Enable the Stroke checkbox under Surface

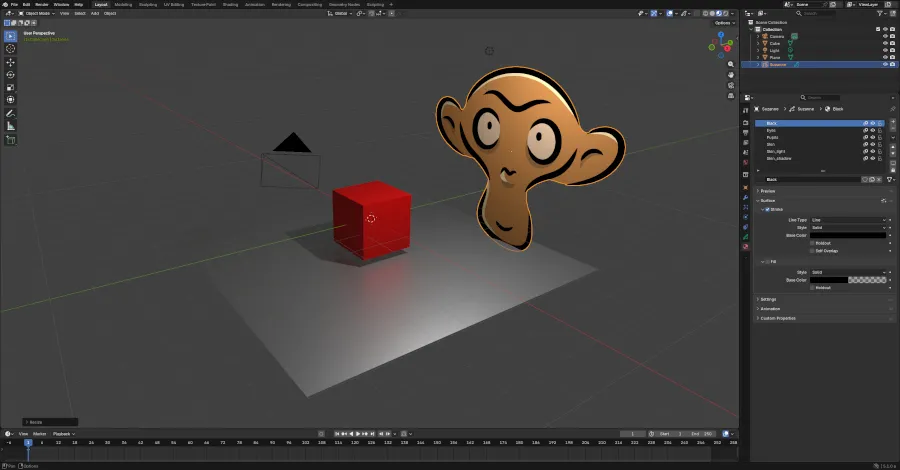click(766, 209)
